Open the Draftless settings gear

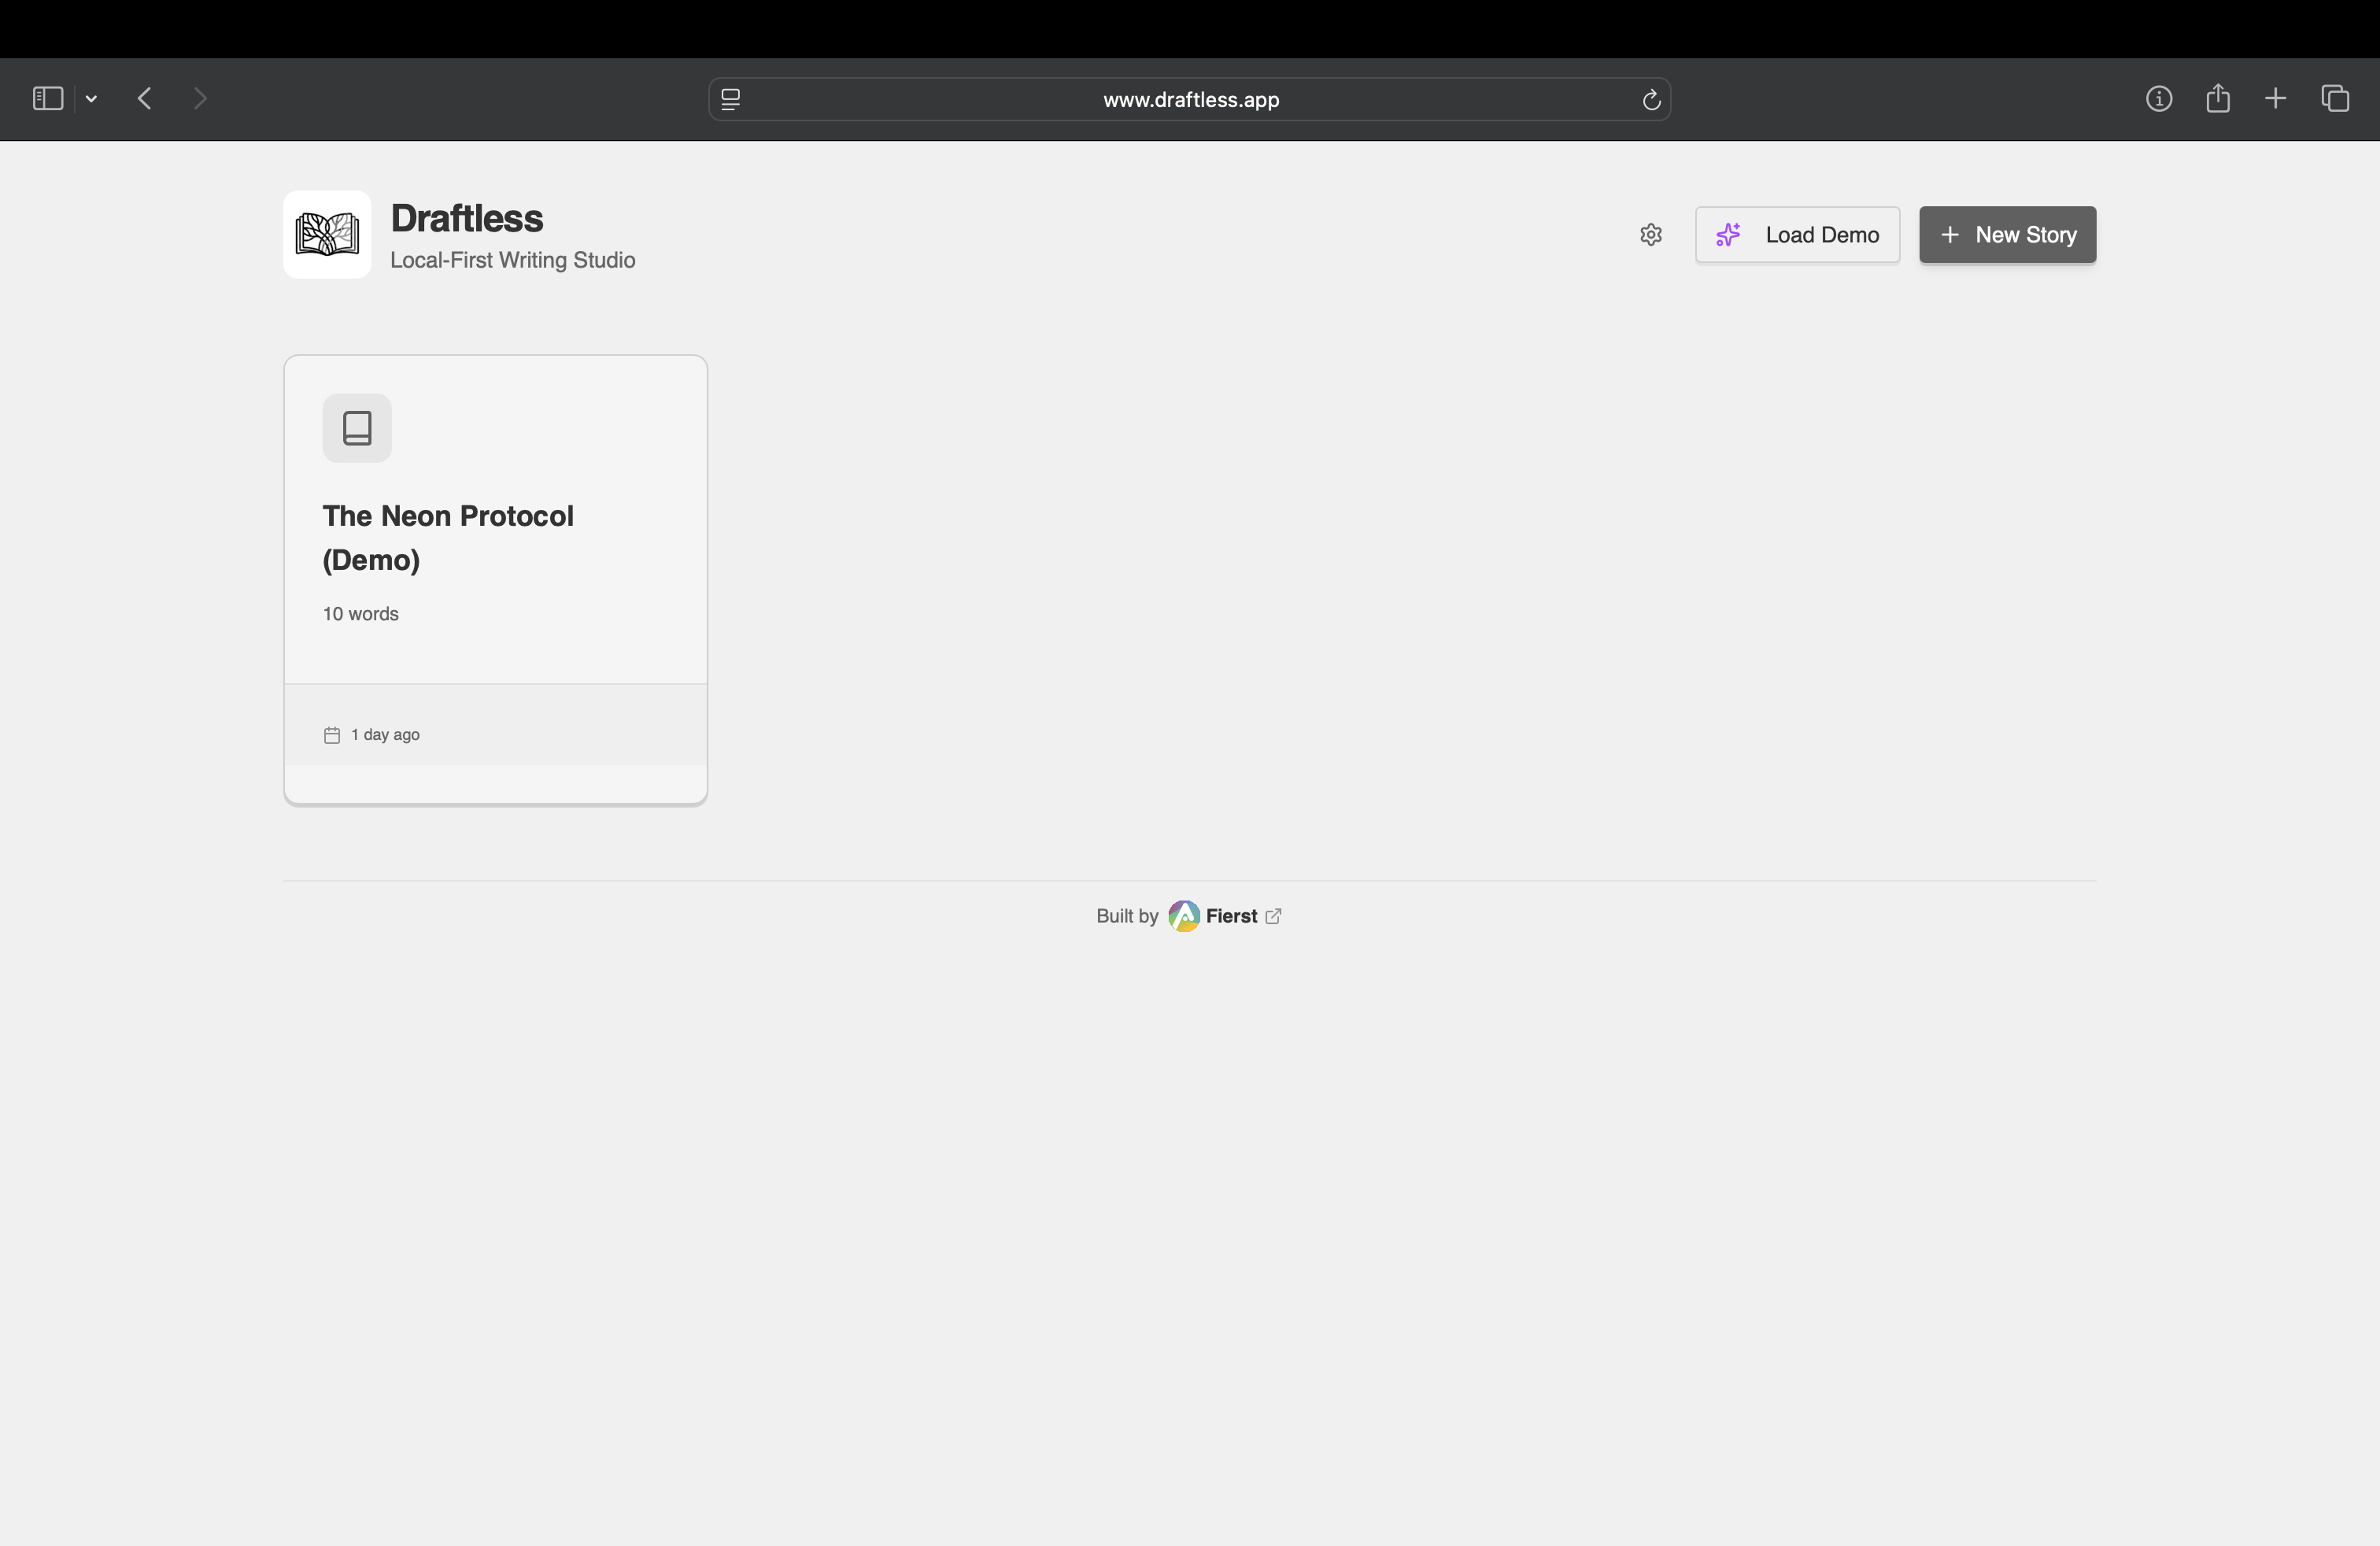1651,235
